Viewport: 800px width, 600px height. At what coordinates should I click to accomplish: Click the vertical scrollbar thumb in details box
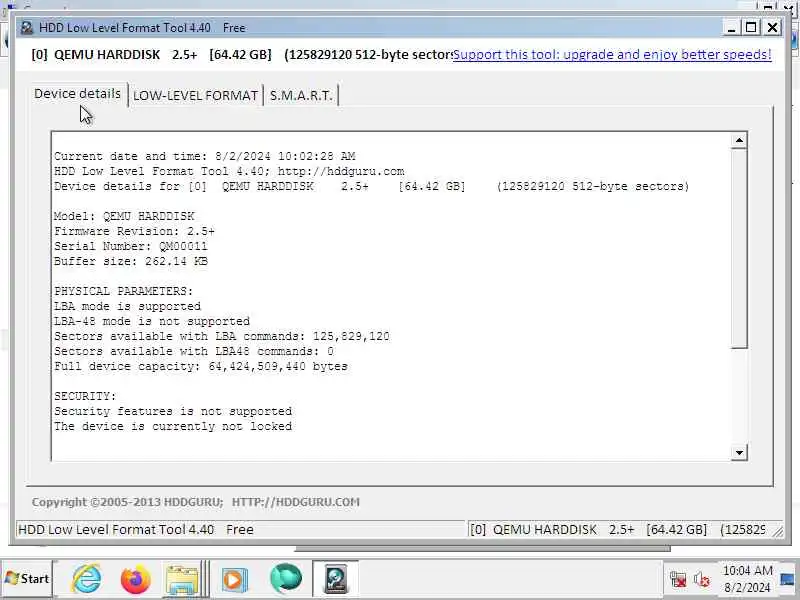739,249
